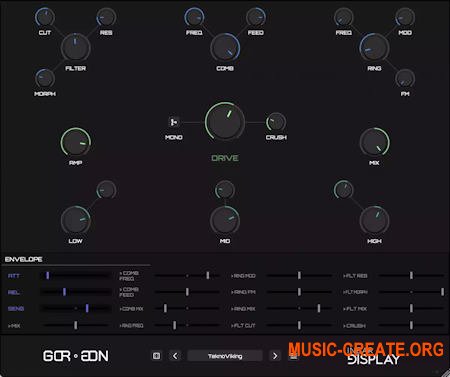Viewport: 450px width, 377px height.
Task: Move the >RING FM modulation slider
Action: tap(299, 292)
